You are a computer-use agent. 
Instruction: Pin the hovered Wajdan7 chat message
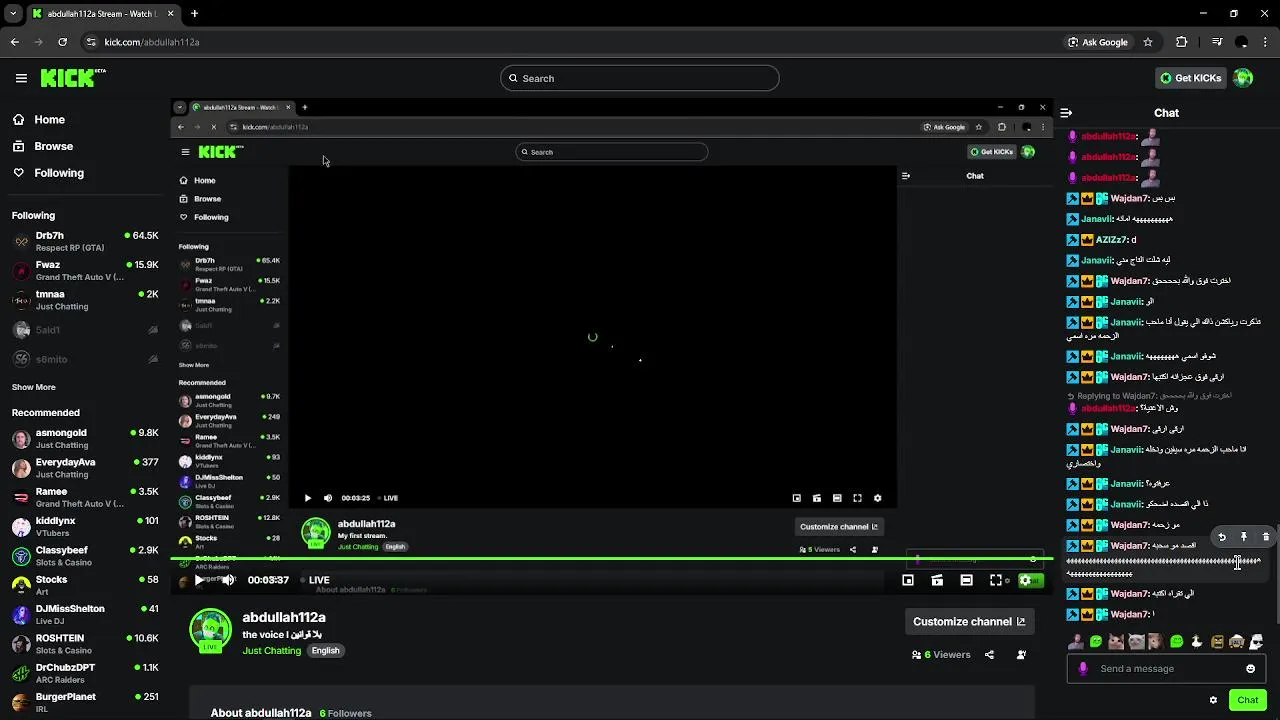coord(1244,537)
